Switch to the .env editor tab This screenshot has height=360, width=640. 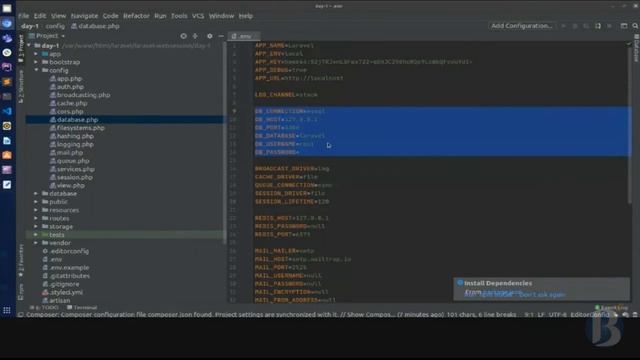tap(244, 36)
